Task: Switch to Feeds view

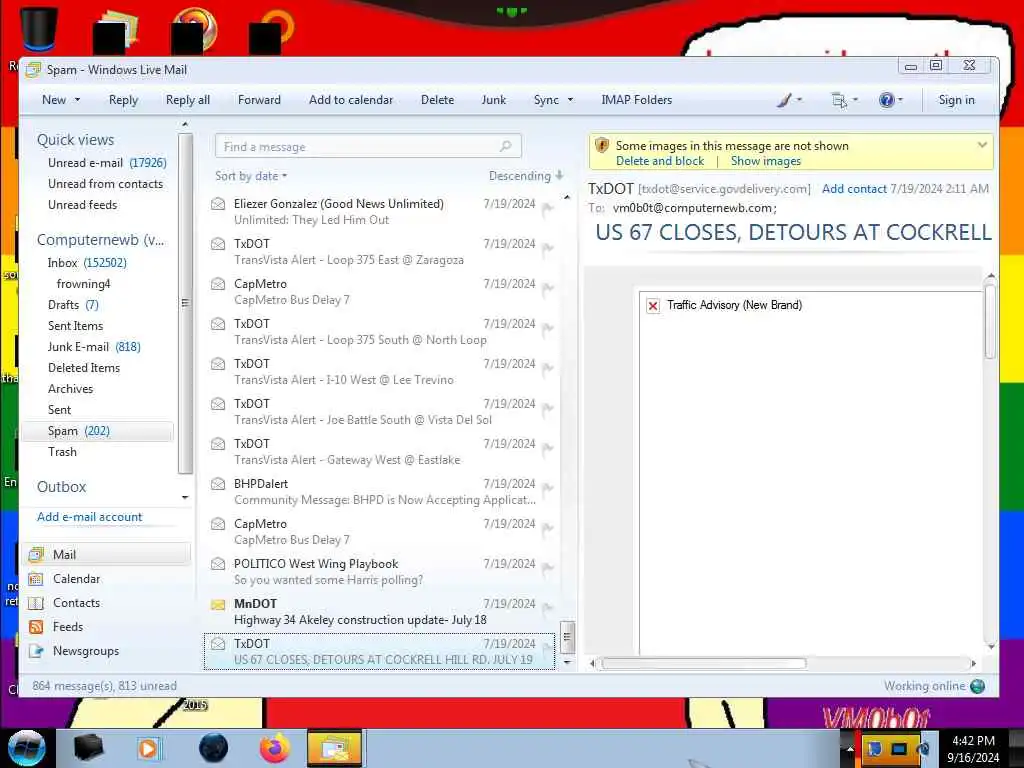Action: click(x=67, y=627)
